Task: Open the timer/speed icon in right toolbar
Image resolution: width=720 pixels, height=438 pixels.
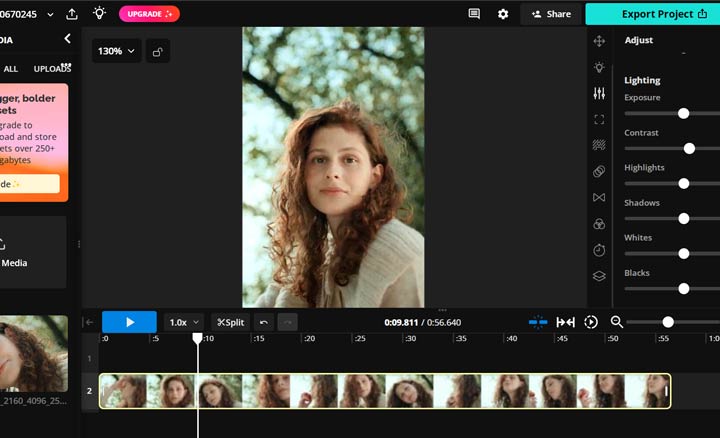Action: [599, 250]
